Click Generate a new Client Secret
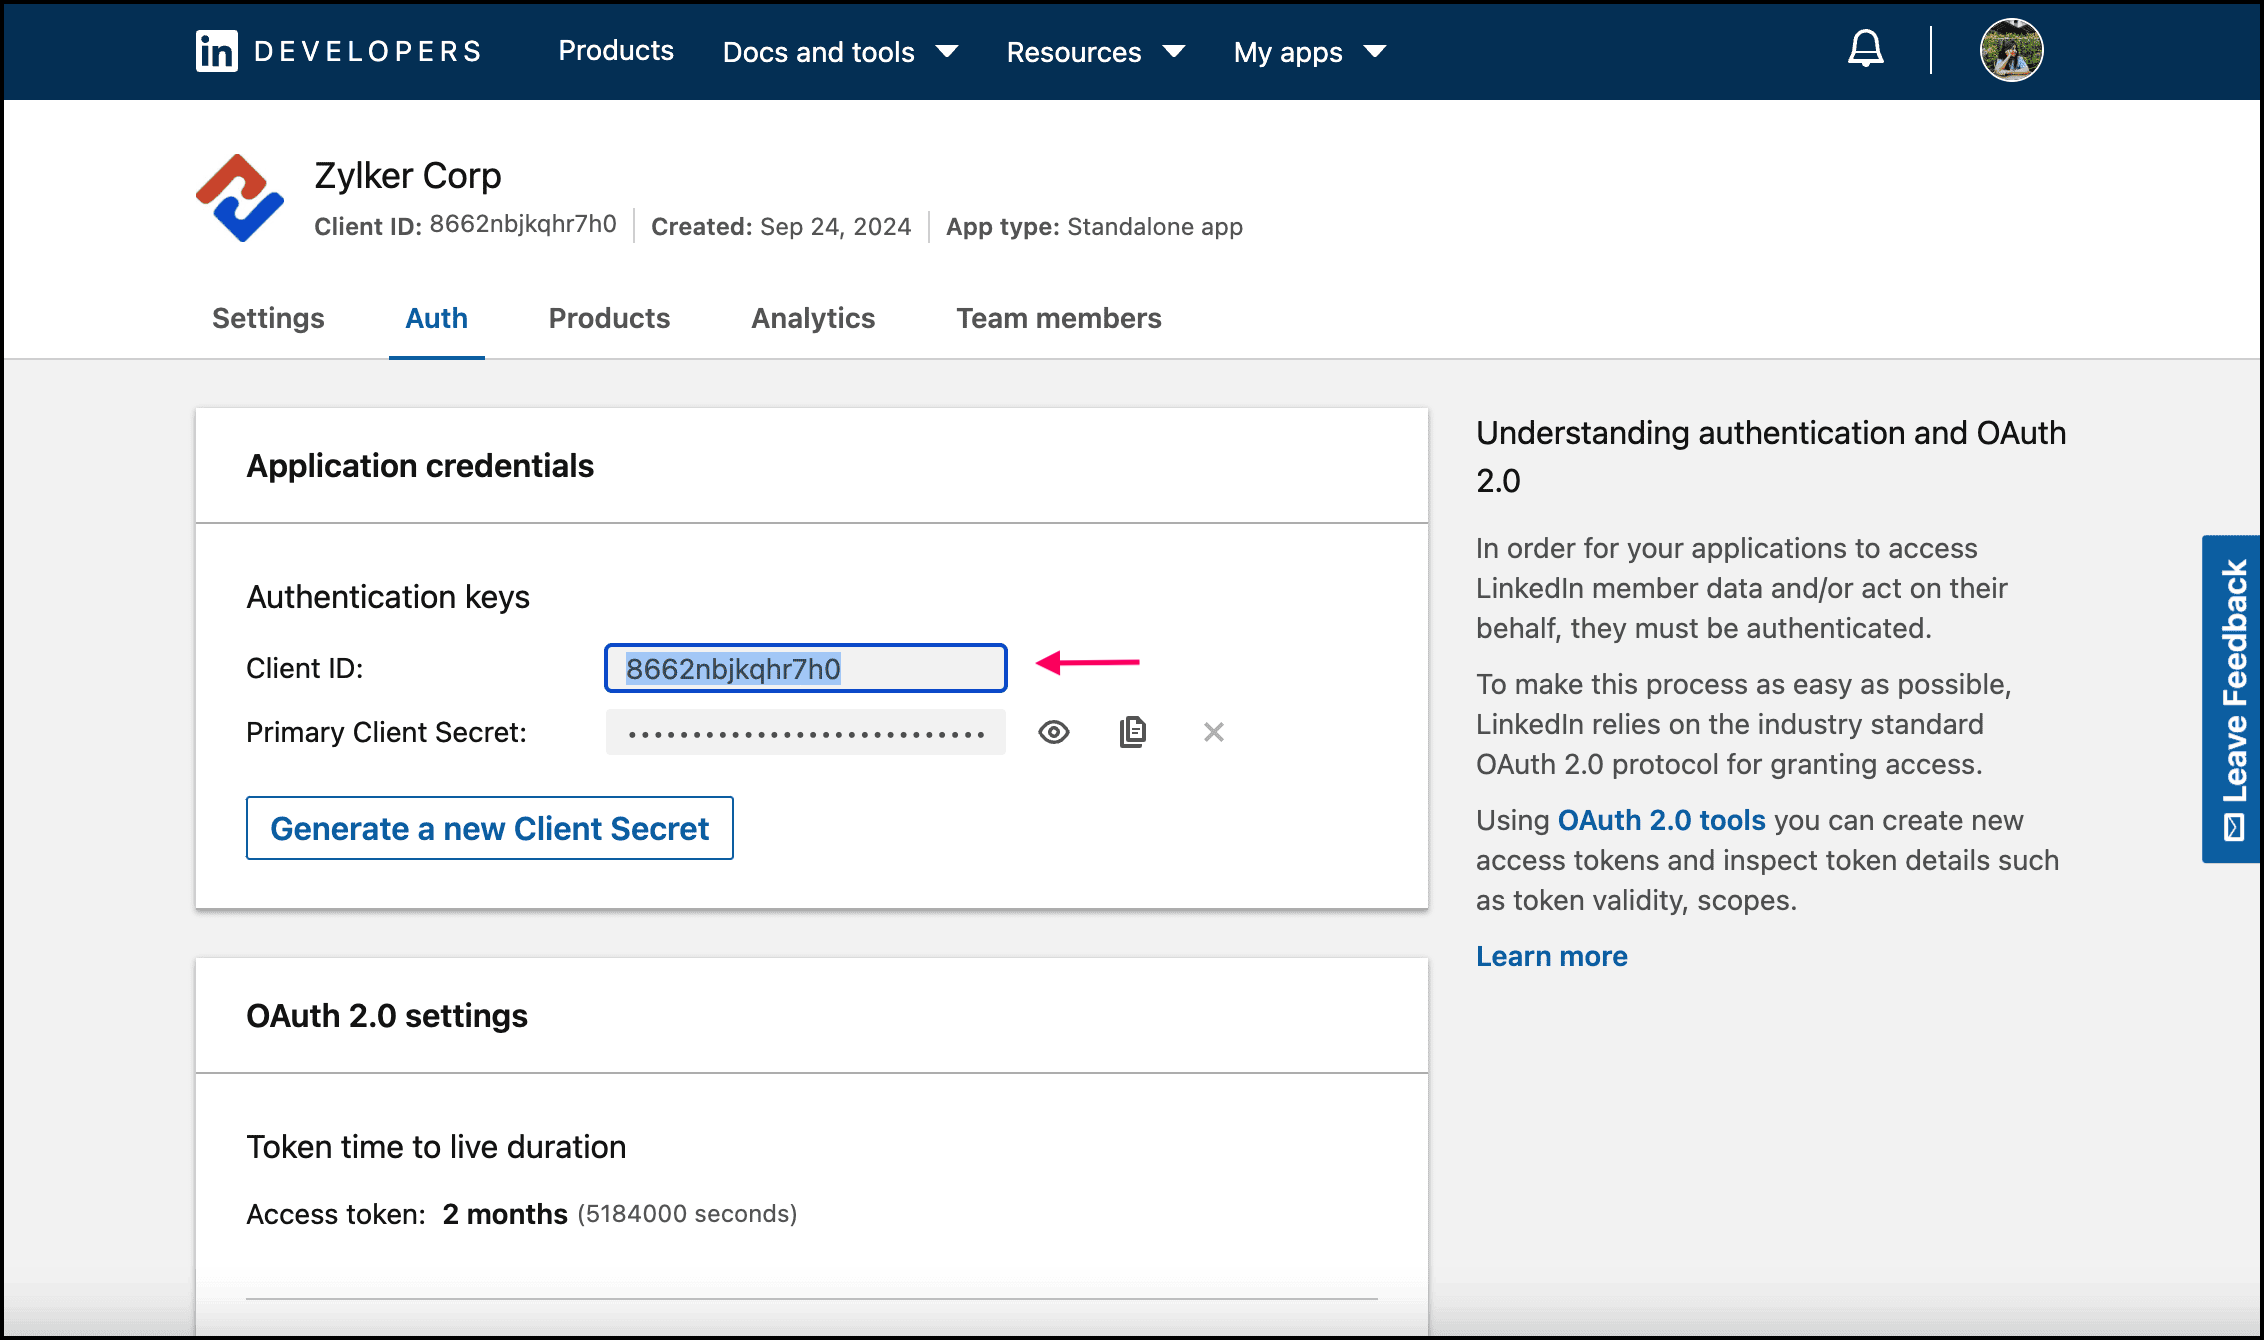Viewport: 2264px width, 1340px height. coord(489,828)
